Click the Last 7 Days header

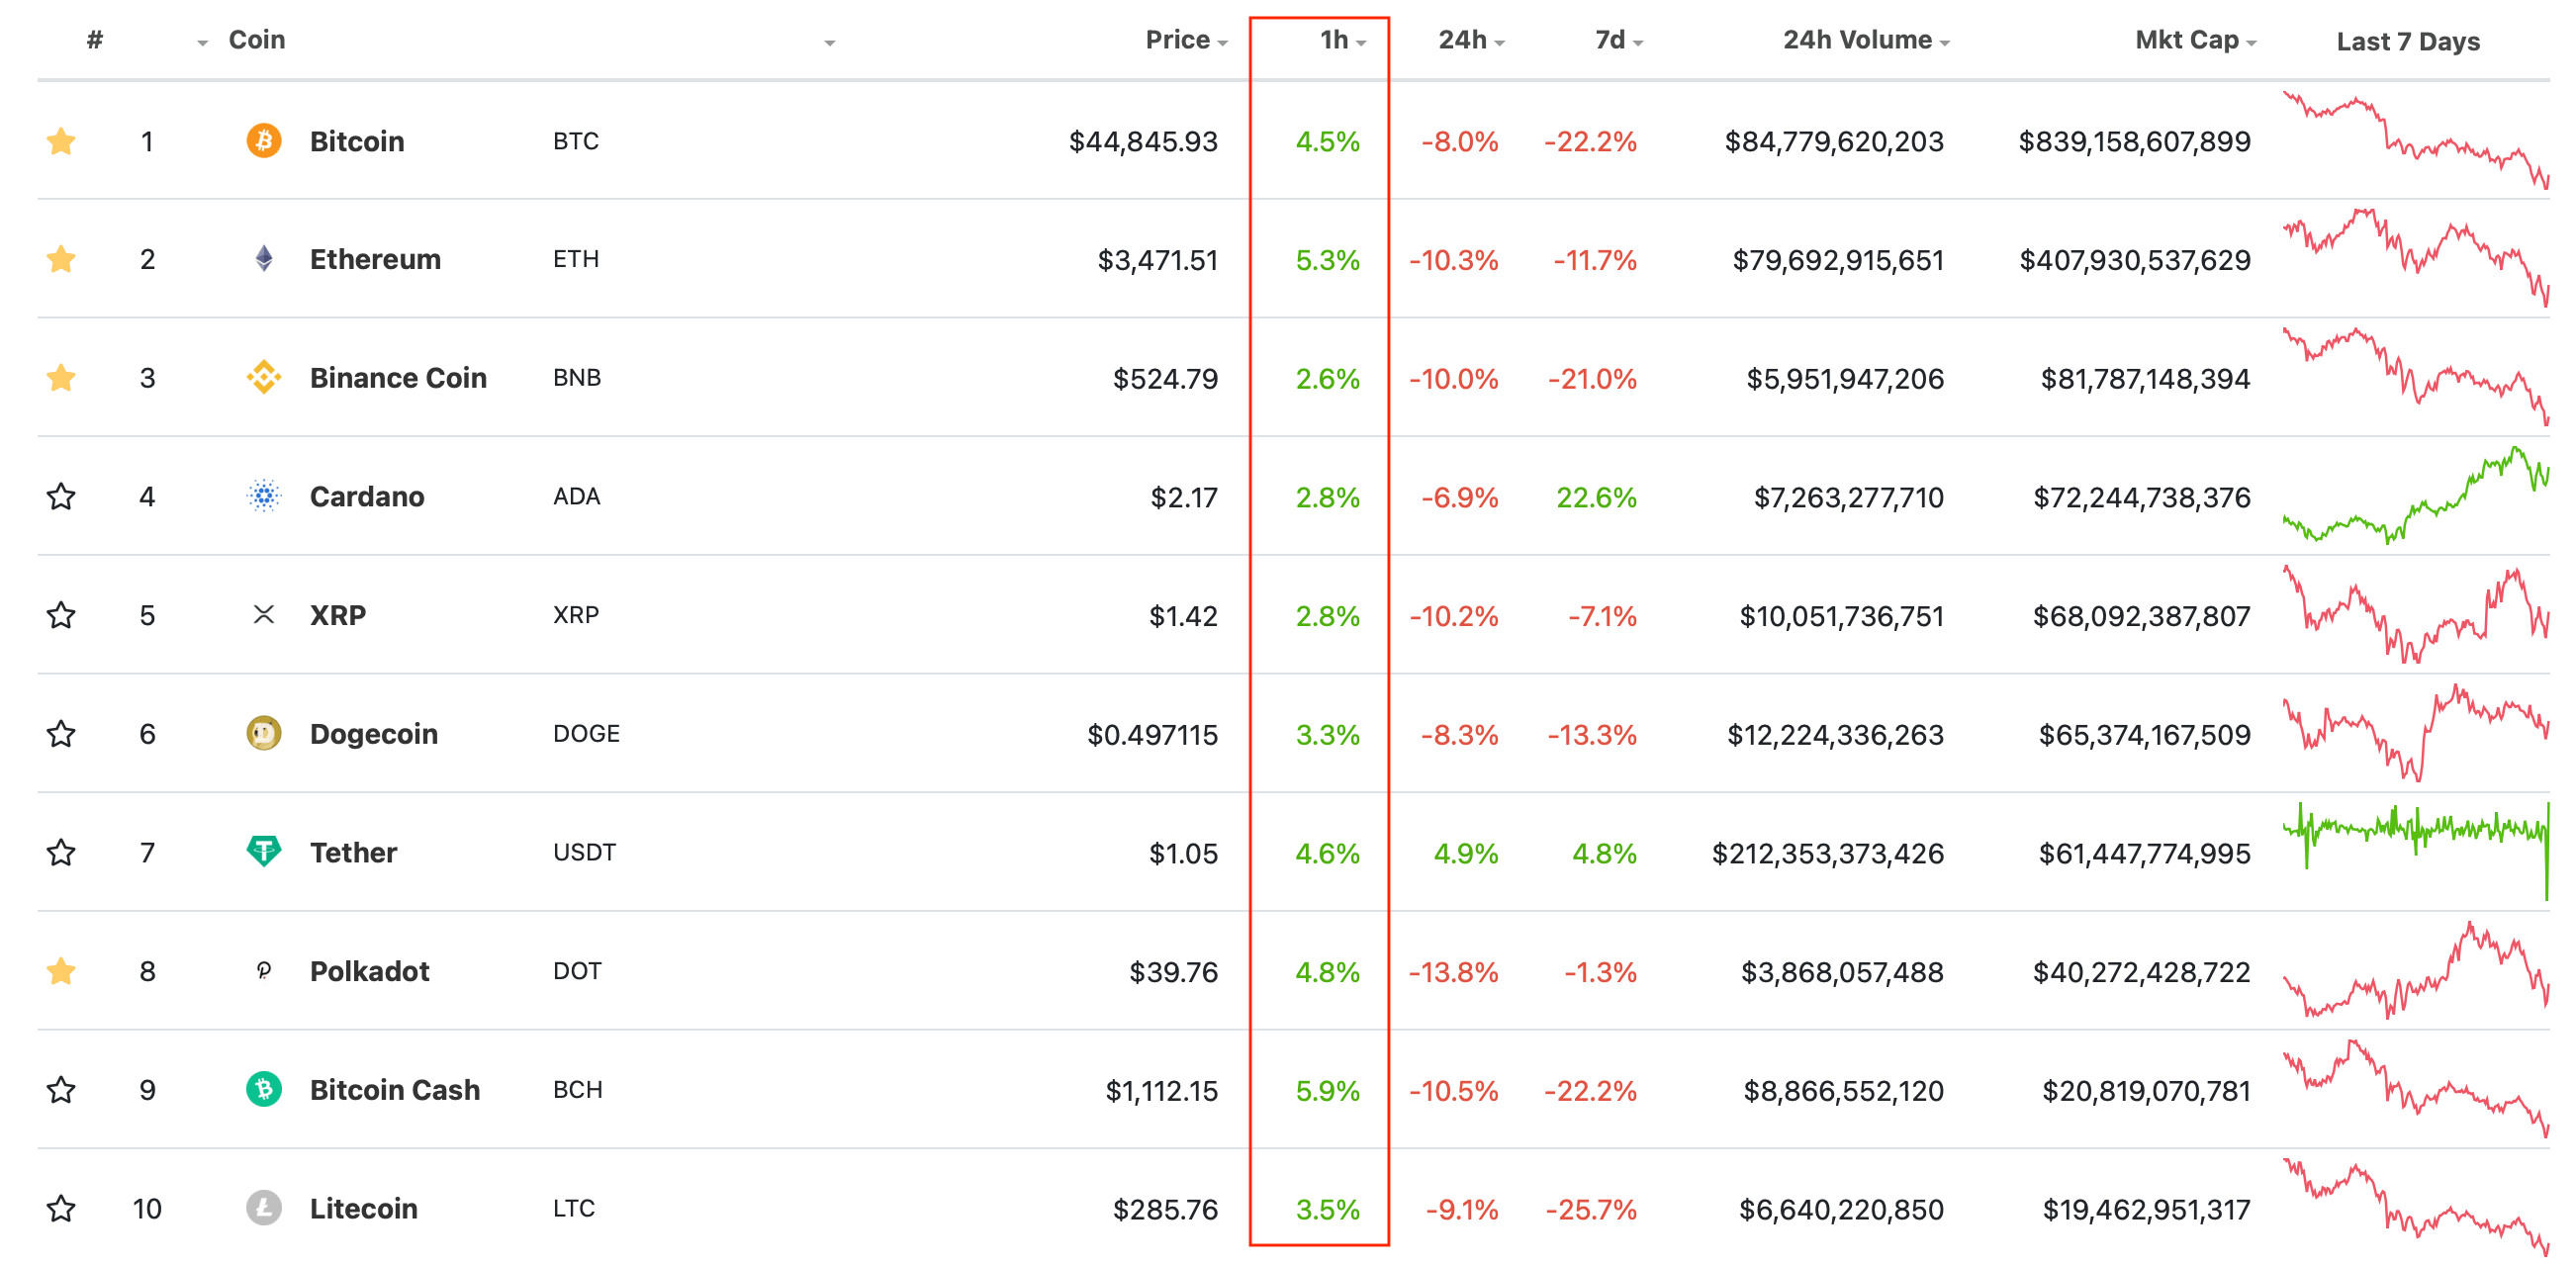2408,41
